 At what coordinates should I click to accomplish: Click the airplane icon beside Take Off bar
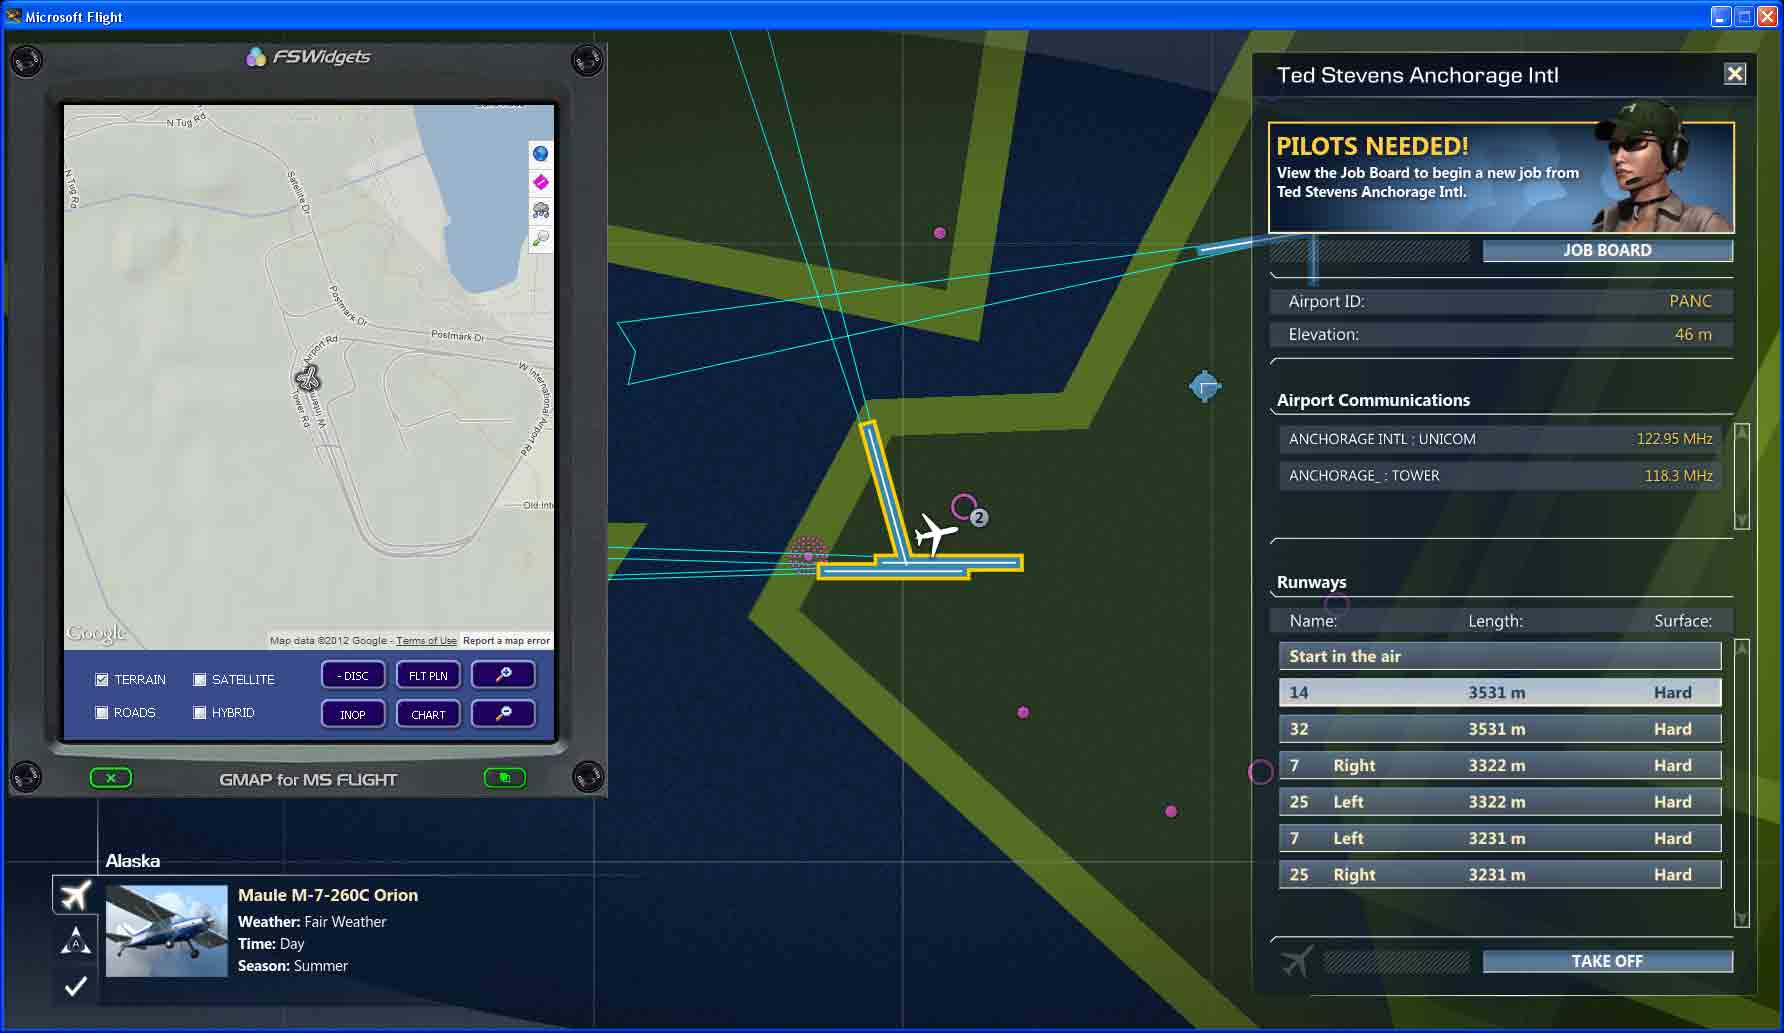1296,961
